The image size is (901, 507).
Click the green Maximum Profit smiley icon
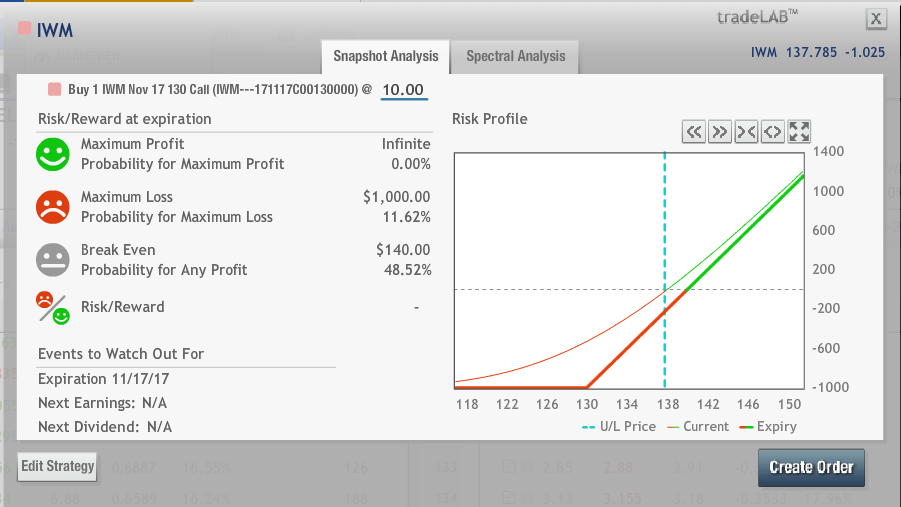tap(53, 154)
